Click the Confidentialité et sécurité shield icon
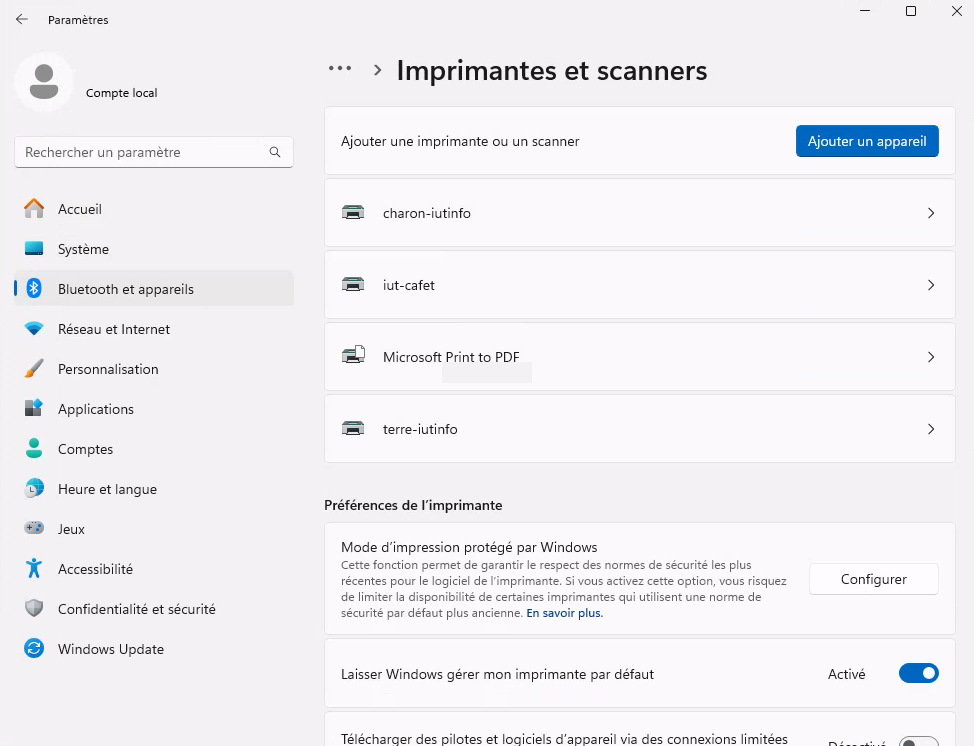The width and height of the screenshot is (974, 746). click(34, 608)
